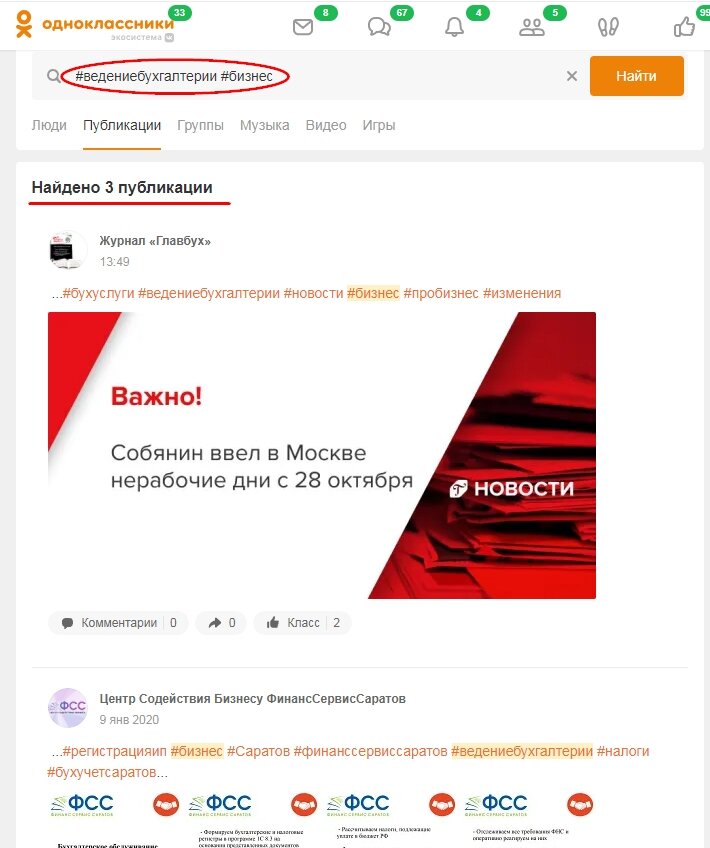The image size is (710, 848).
Task: Click Комментарии button under first post
Action: tap(118, 622)
